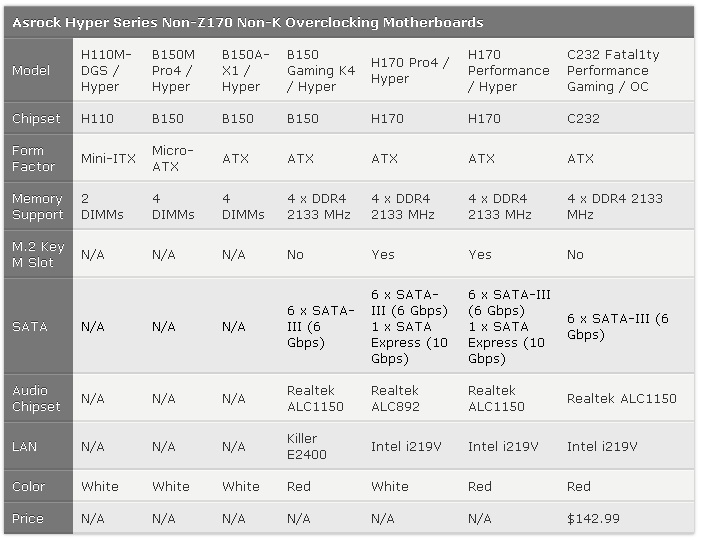Image resolution: width=701 pixels, height=541 pixels.
Task: Click the Chipset row label
Action: click(x=36, y=118)
